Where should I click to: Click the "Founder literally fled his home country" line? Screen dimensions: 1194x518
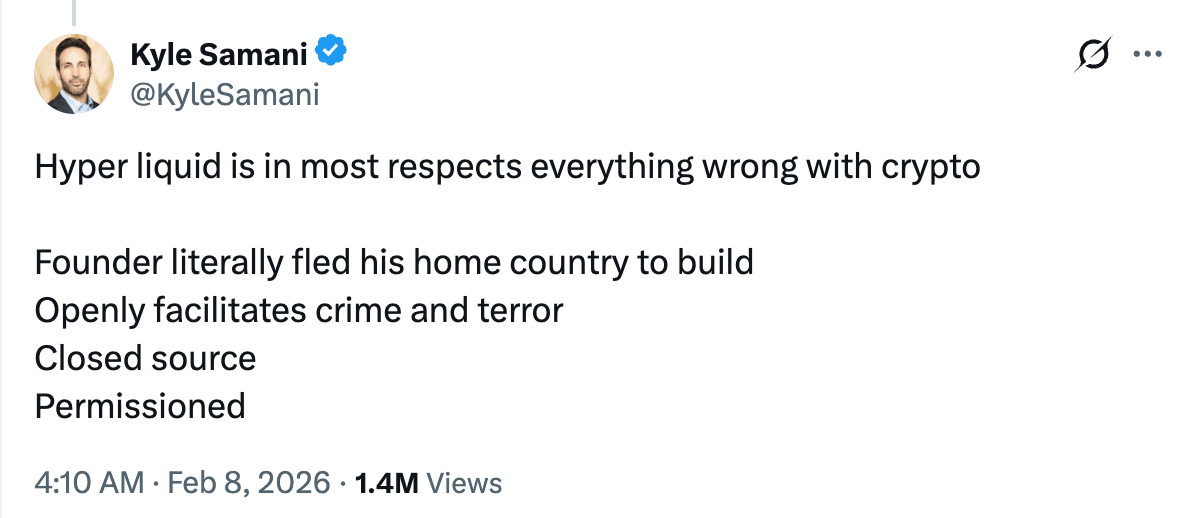coord(394,264)
